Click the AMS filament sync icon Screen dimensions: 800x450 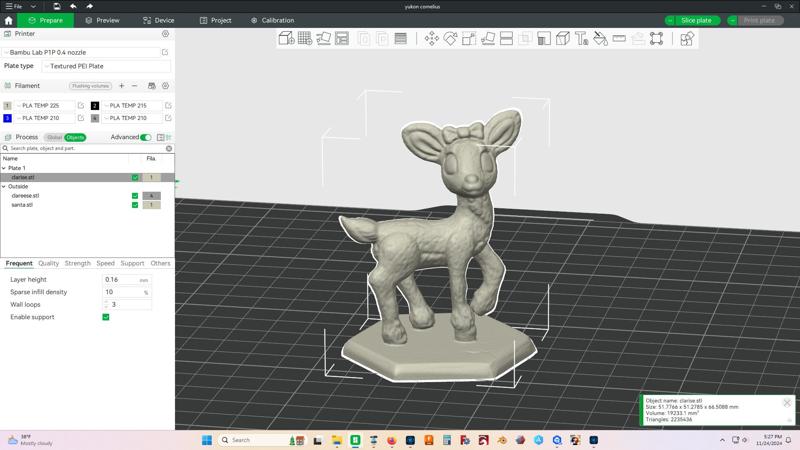[x=152, y=86]
